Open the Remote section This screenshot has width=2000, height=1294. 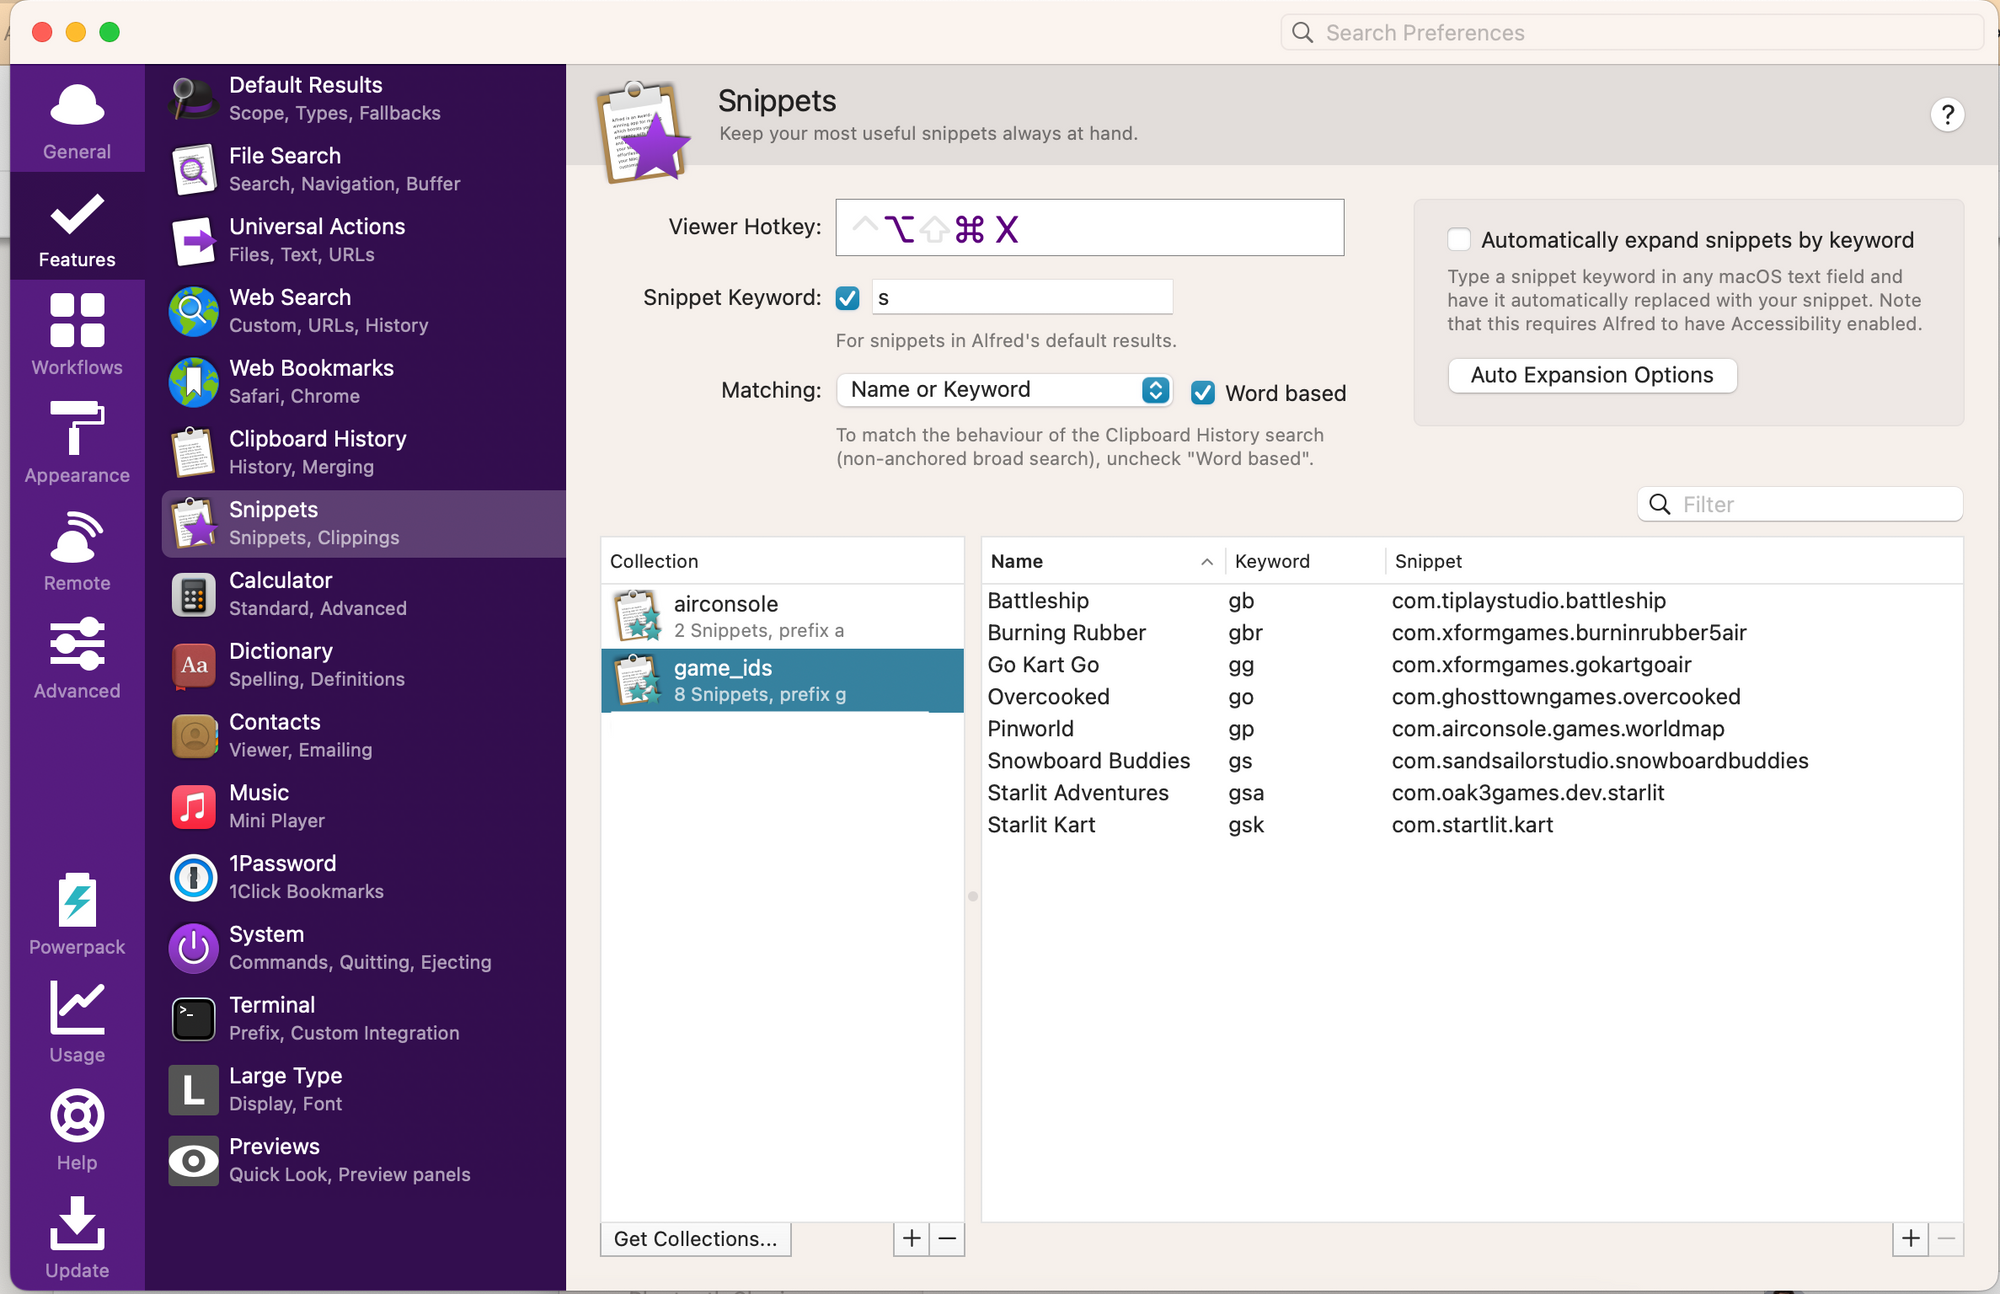pos(77,551)
